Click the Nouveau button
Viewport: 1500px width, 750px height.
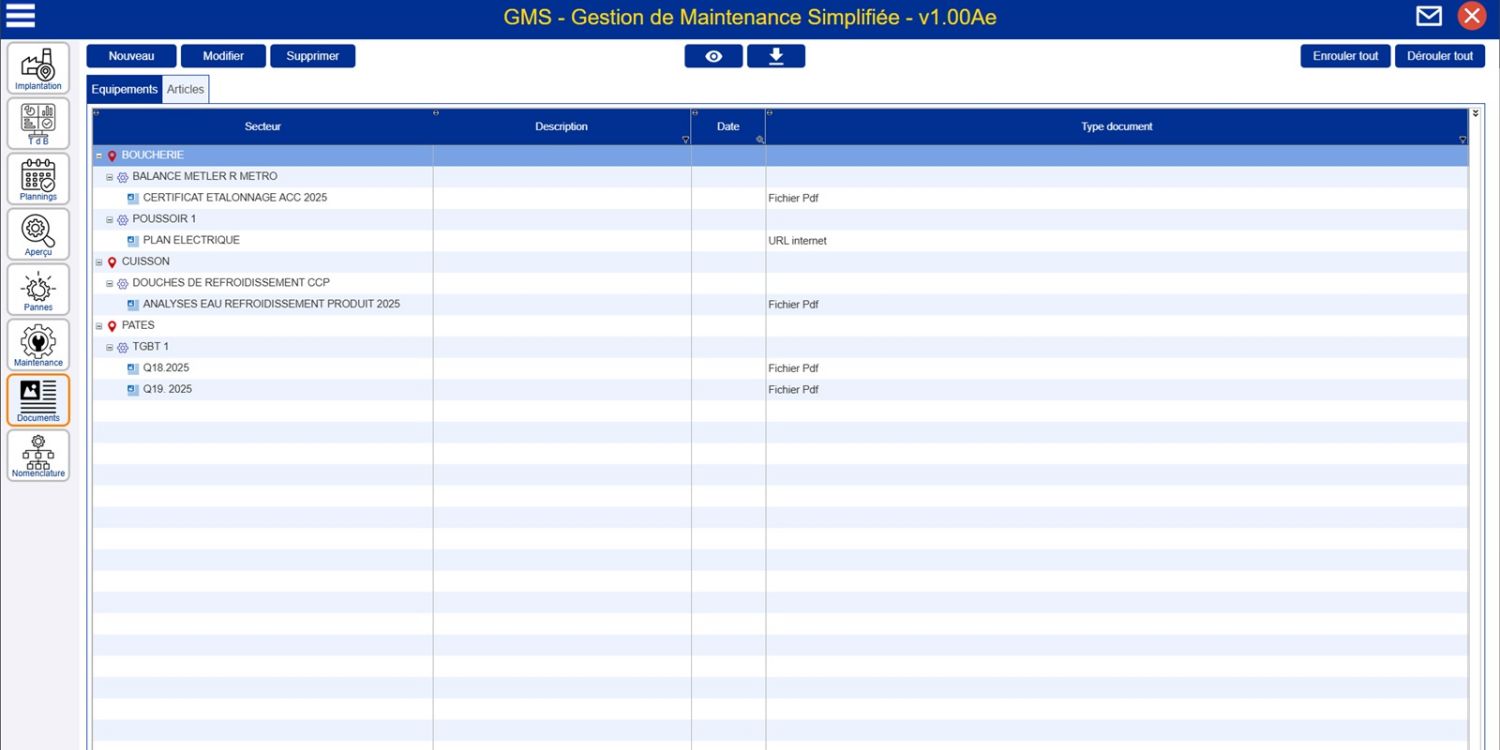[131, 56]
